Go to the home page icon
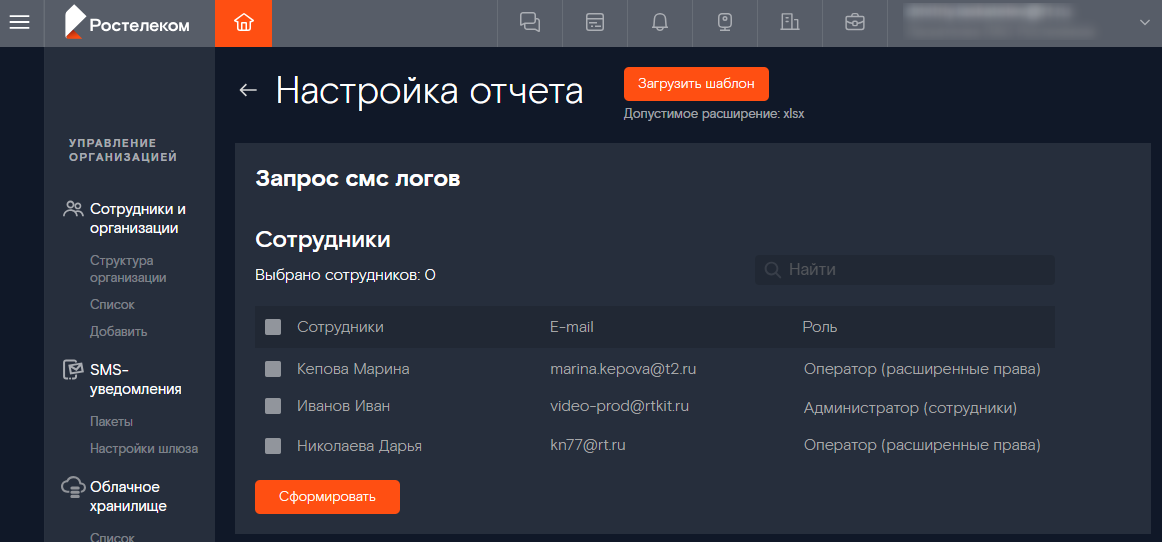The height and width of the screenshot is (542, 1162). click(x=243, y=23)
